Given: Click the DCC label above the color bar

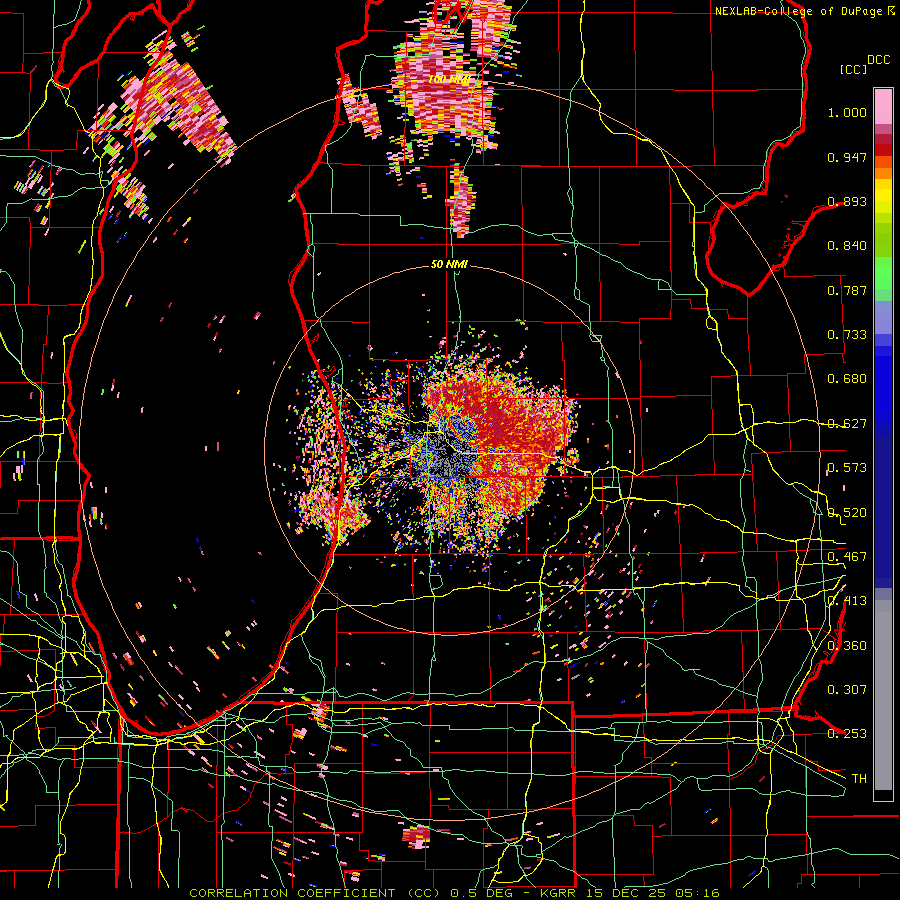Looking at the screenshot, I should tap(878, 60).
